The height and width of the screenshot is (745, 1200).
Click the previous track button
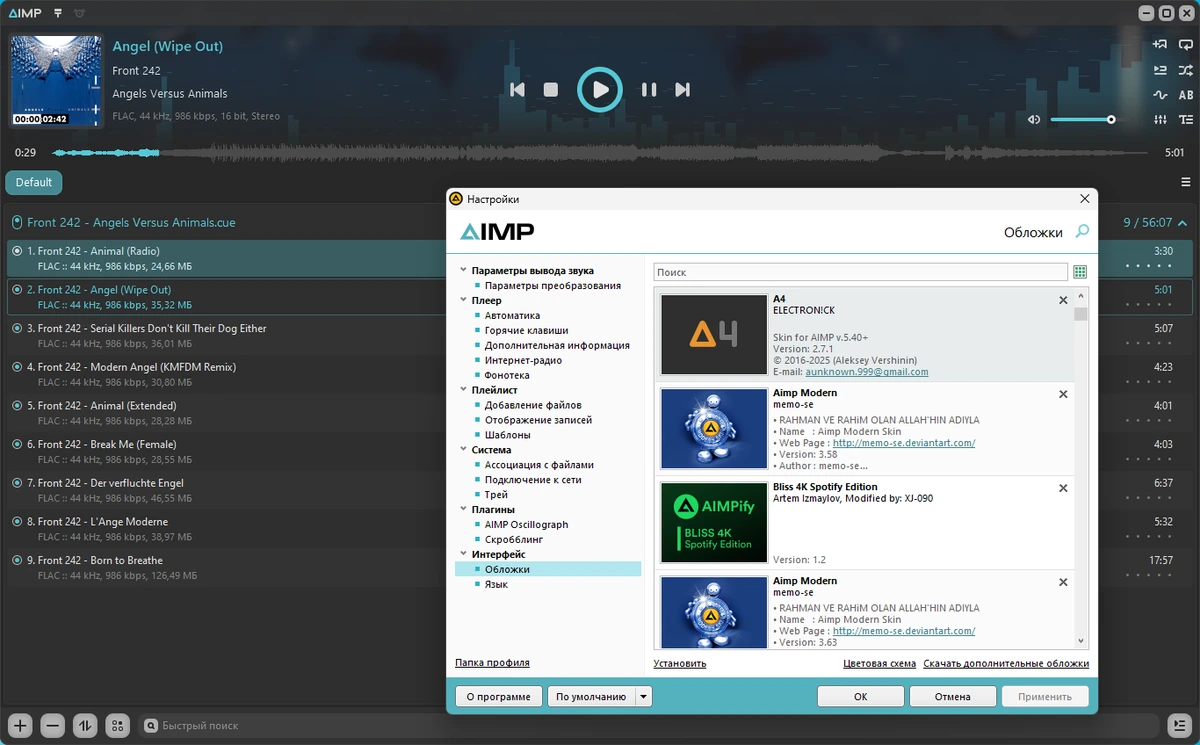(x=517, y=90)
